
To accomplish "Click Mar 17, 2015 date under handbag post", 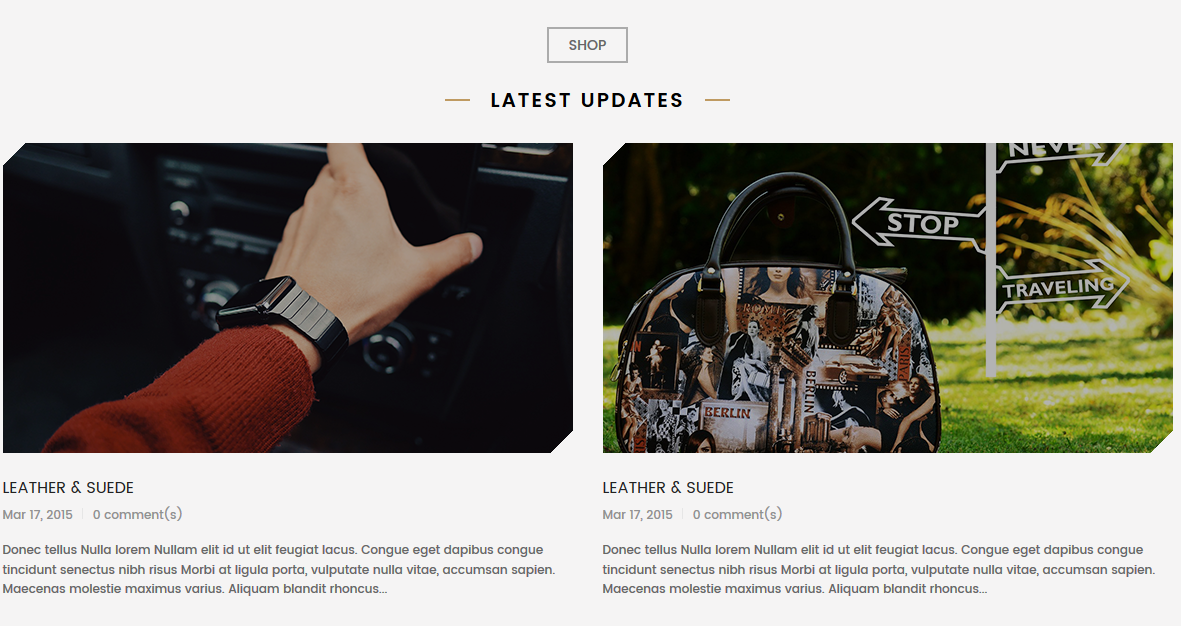I will coord(637,515).
